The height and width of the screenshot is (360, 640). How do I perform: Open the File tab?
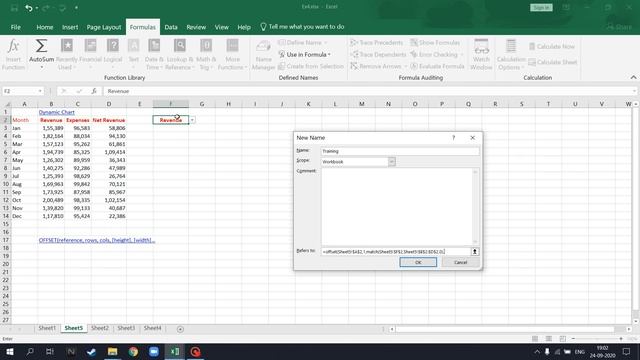[x=16, y=27]
